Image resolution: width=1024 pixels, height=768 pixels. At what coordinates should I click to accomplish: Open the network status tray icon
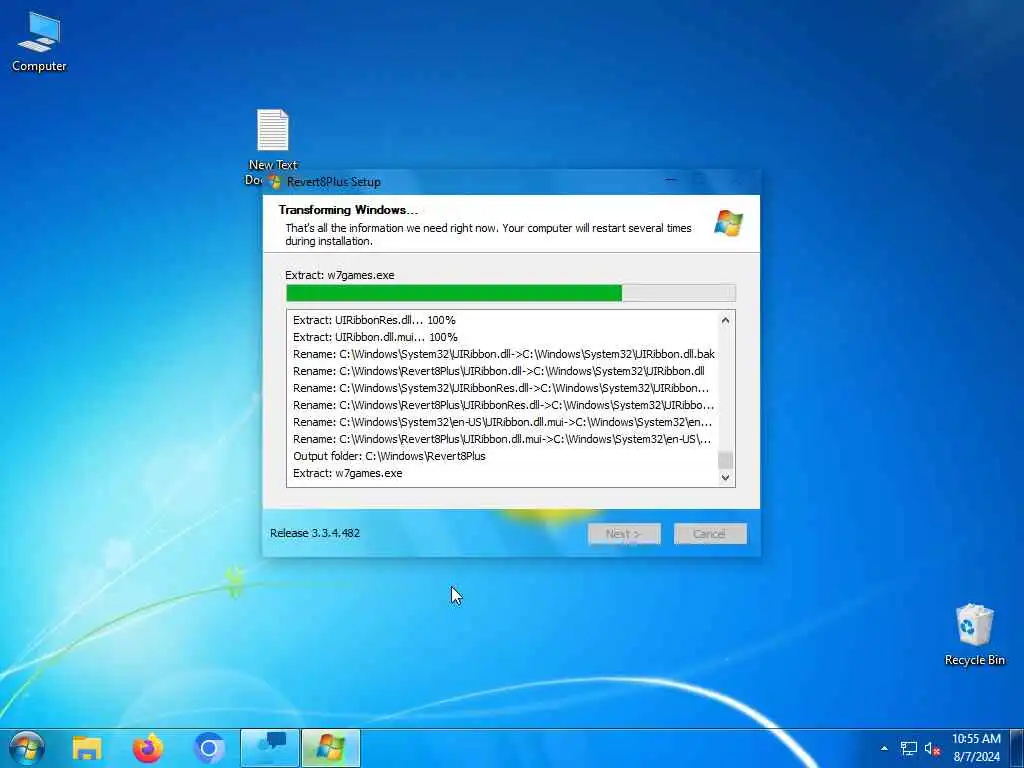point(908,748)
